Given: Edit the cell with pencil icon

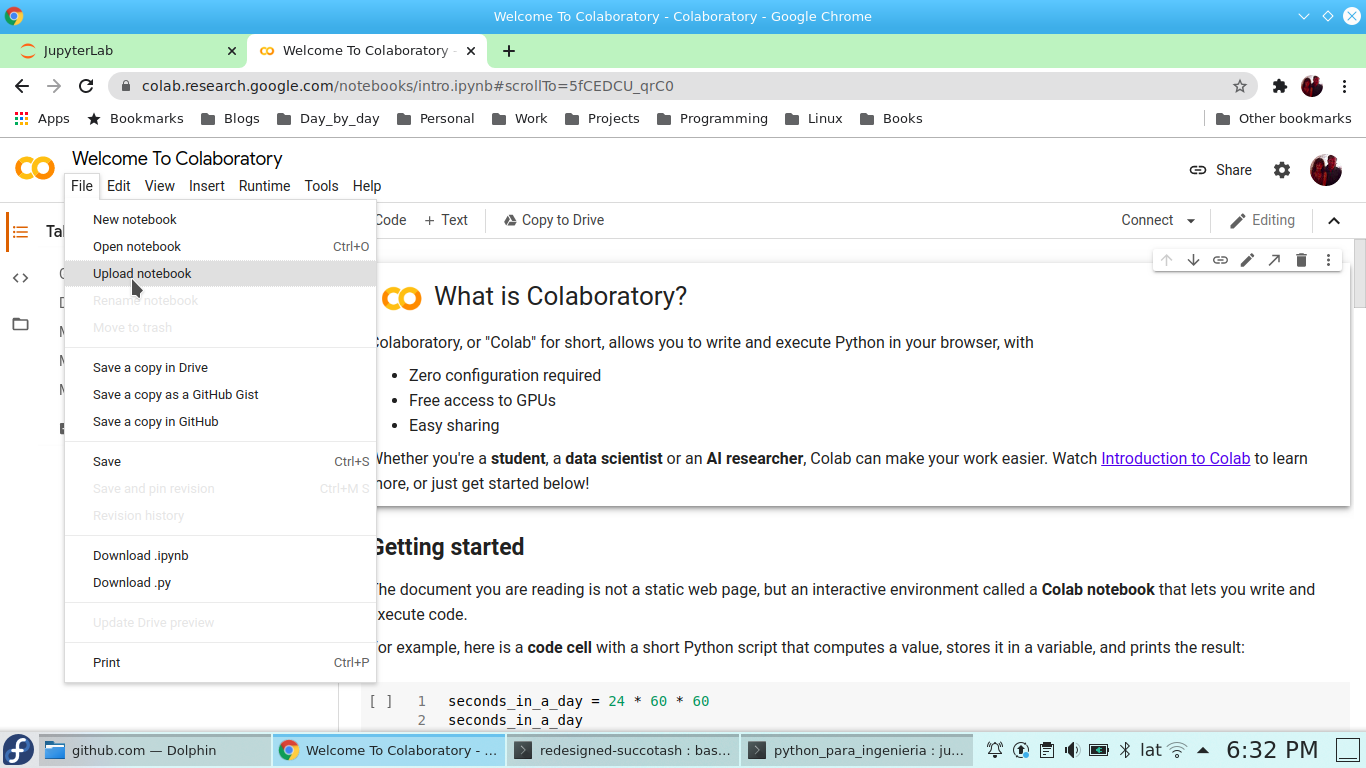Looking at the screenshot, I should 1247,260.
